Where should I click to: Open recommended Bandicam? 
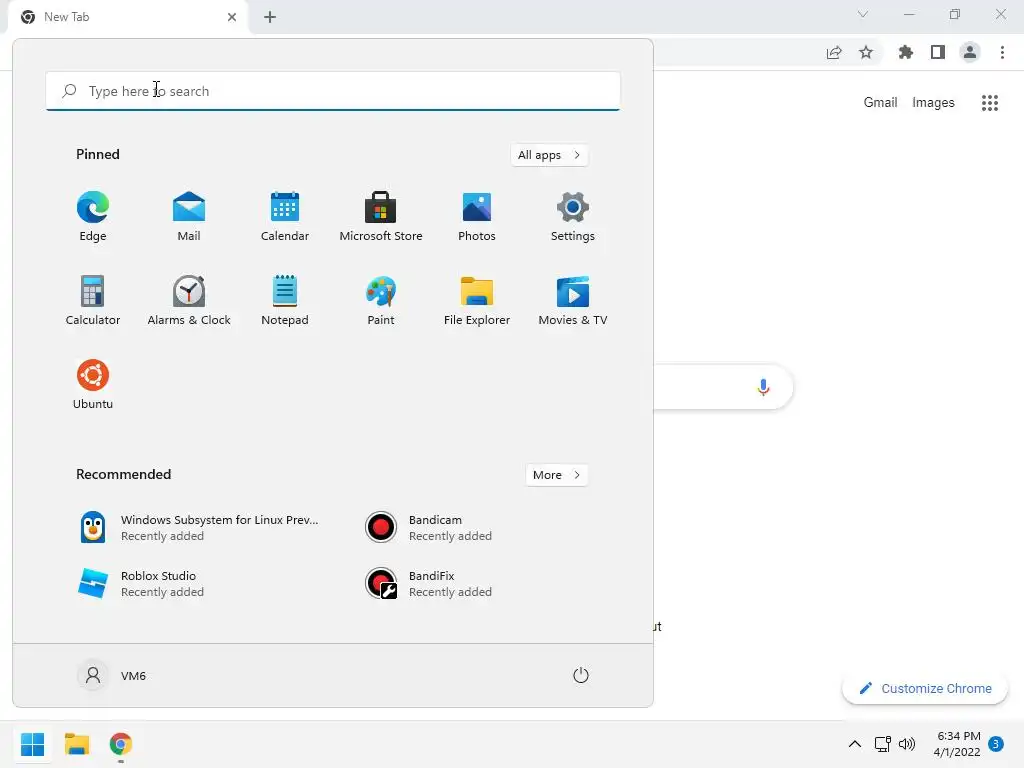429,527
